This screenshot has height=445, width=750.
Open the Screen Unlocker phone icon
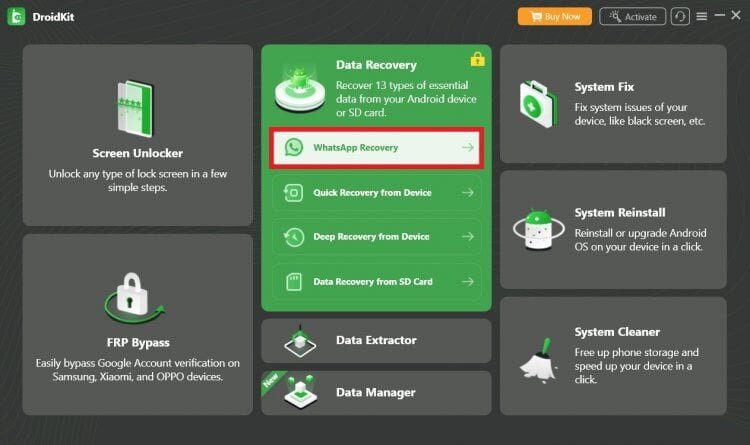pyautogui.click(x=136, y=108)
